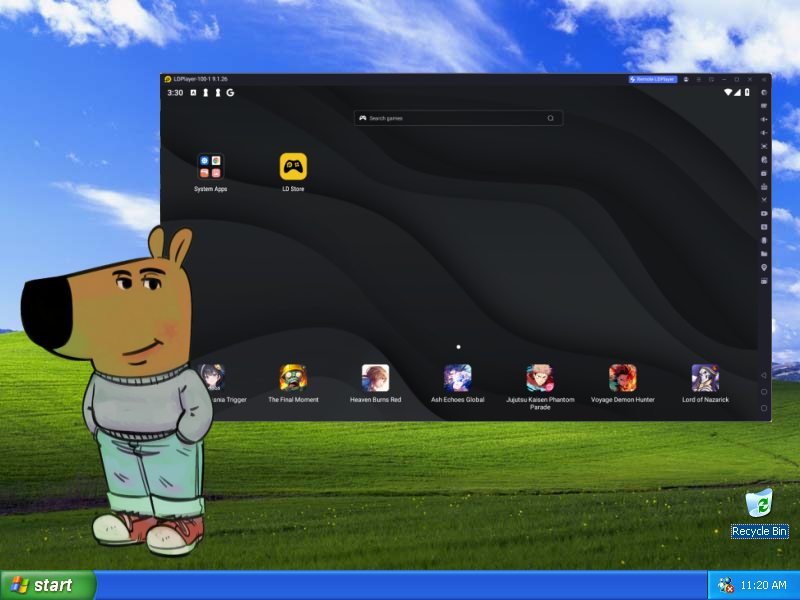Screen dimensions: 800x600
Task: Open the System Apps folder
Action: click(210, 172)
